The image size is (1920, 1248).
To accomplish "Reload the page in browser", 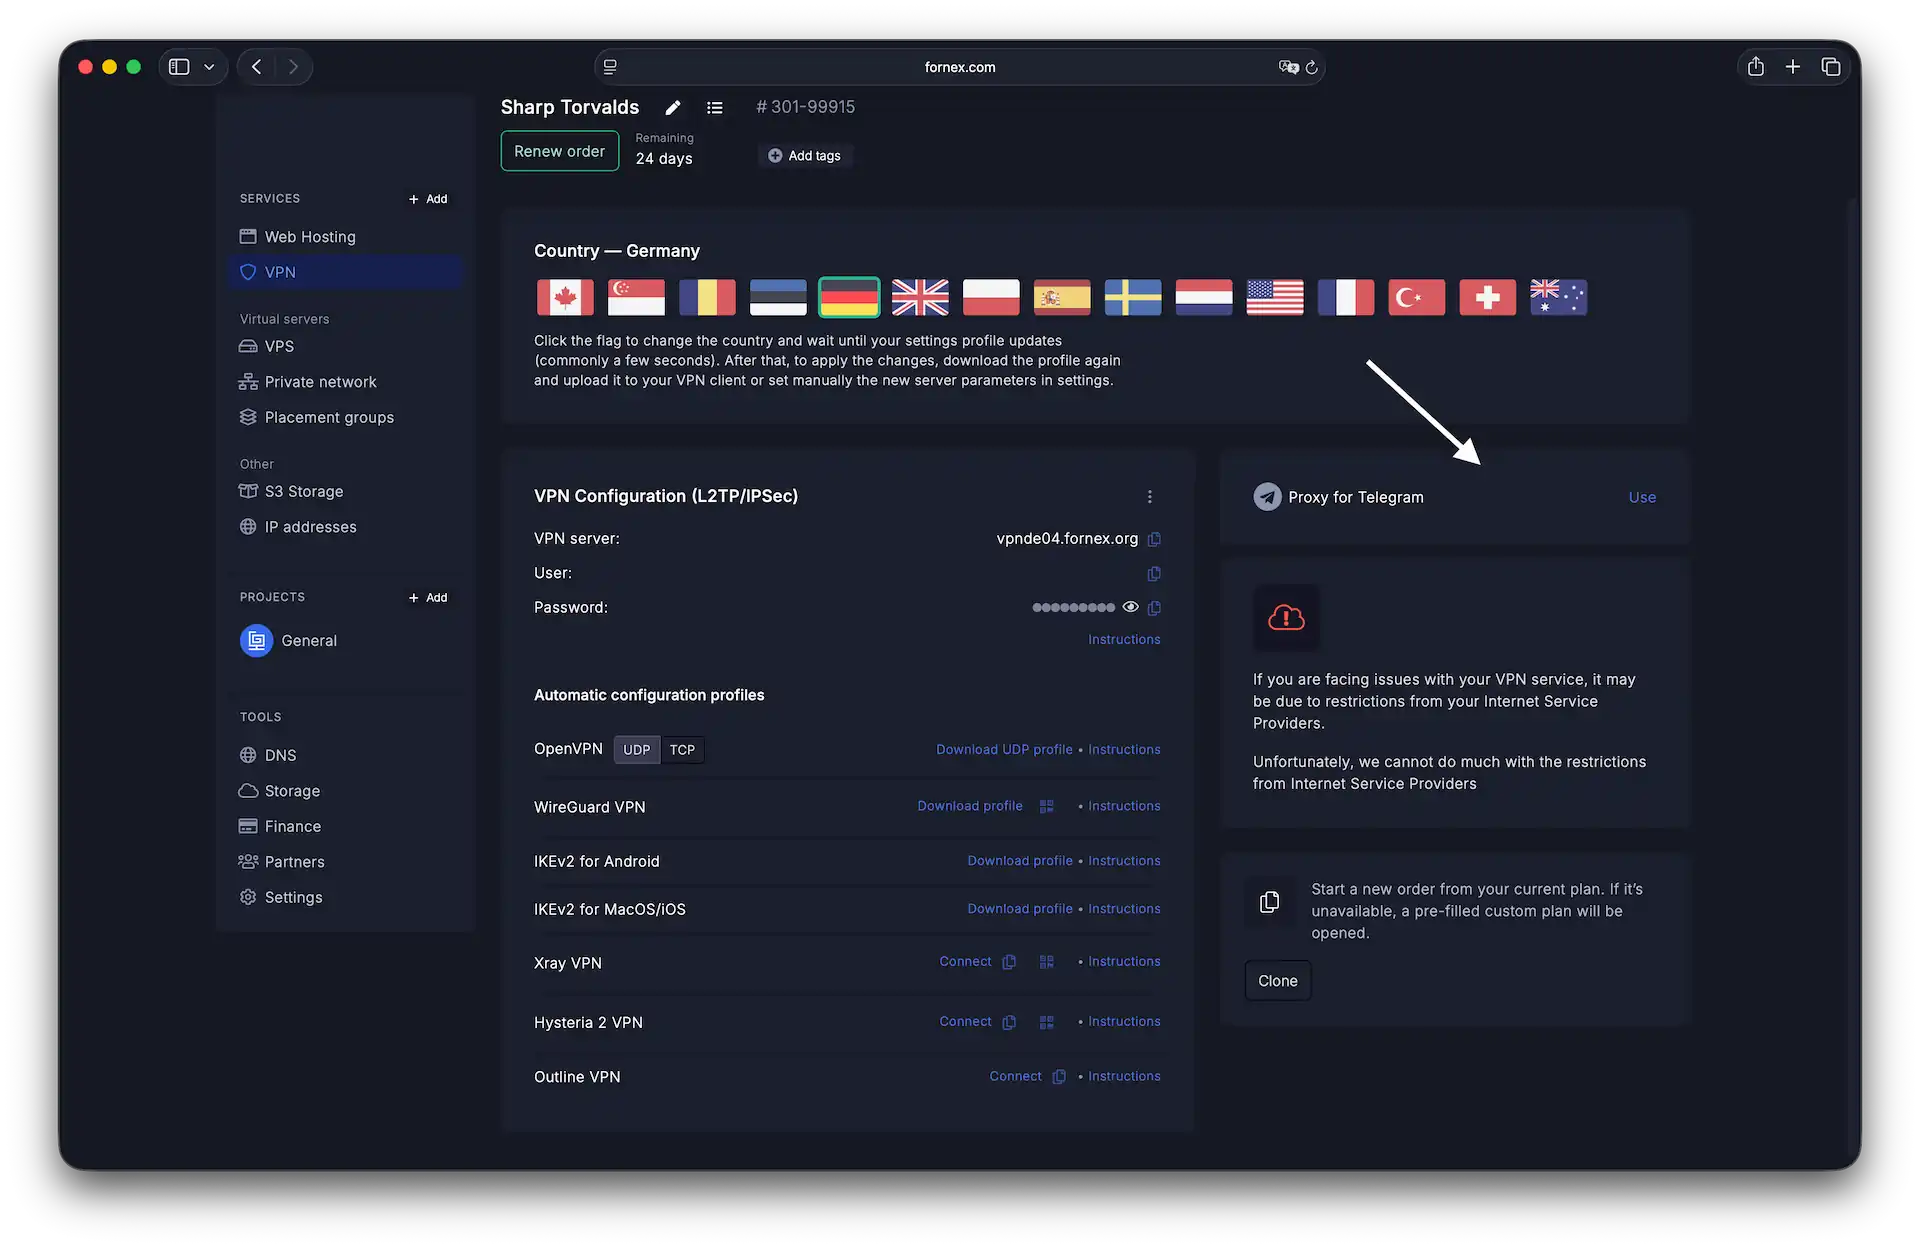I will [1312, 67].
